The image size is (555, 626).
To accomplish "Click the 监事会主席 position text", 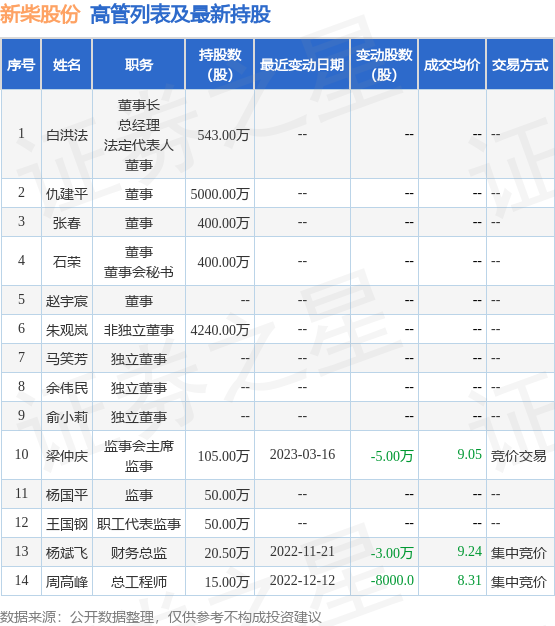I will (139, 446).
